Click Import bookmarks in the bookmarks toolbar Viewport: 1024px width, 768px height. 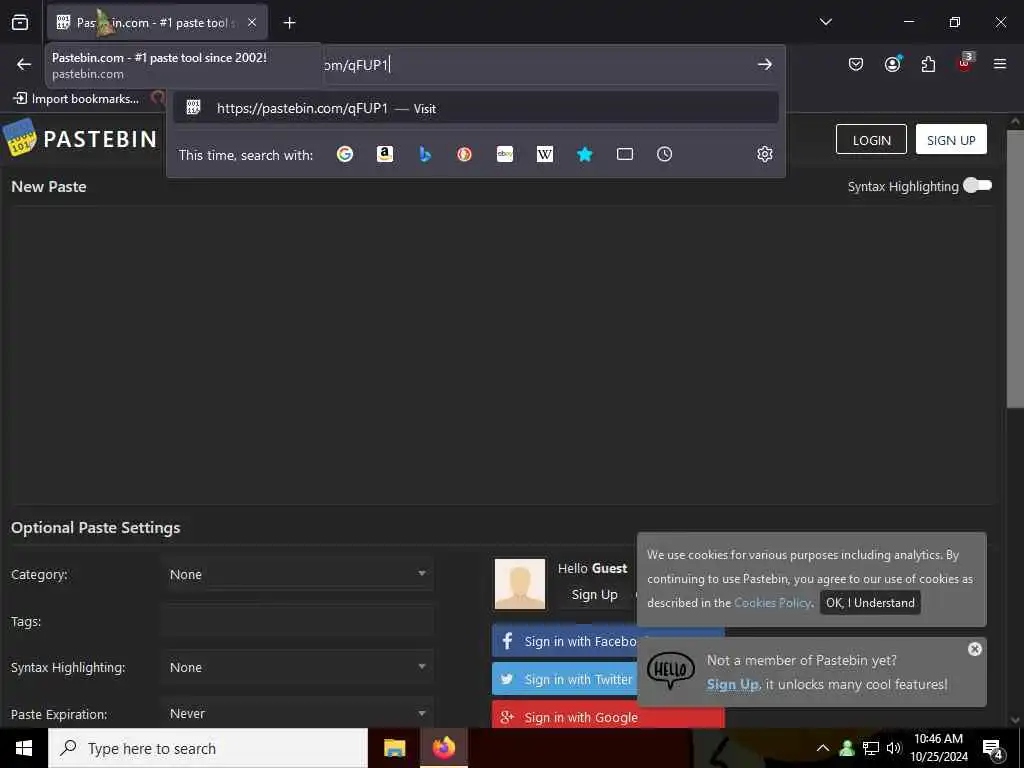click(76, 99)
